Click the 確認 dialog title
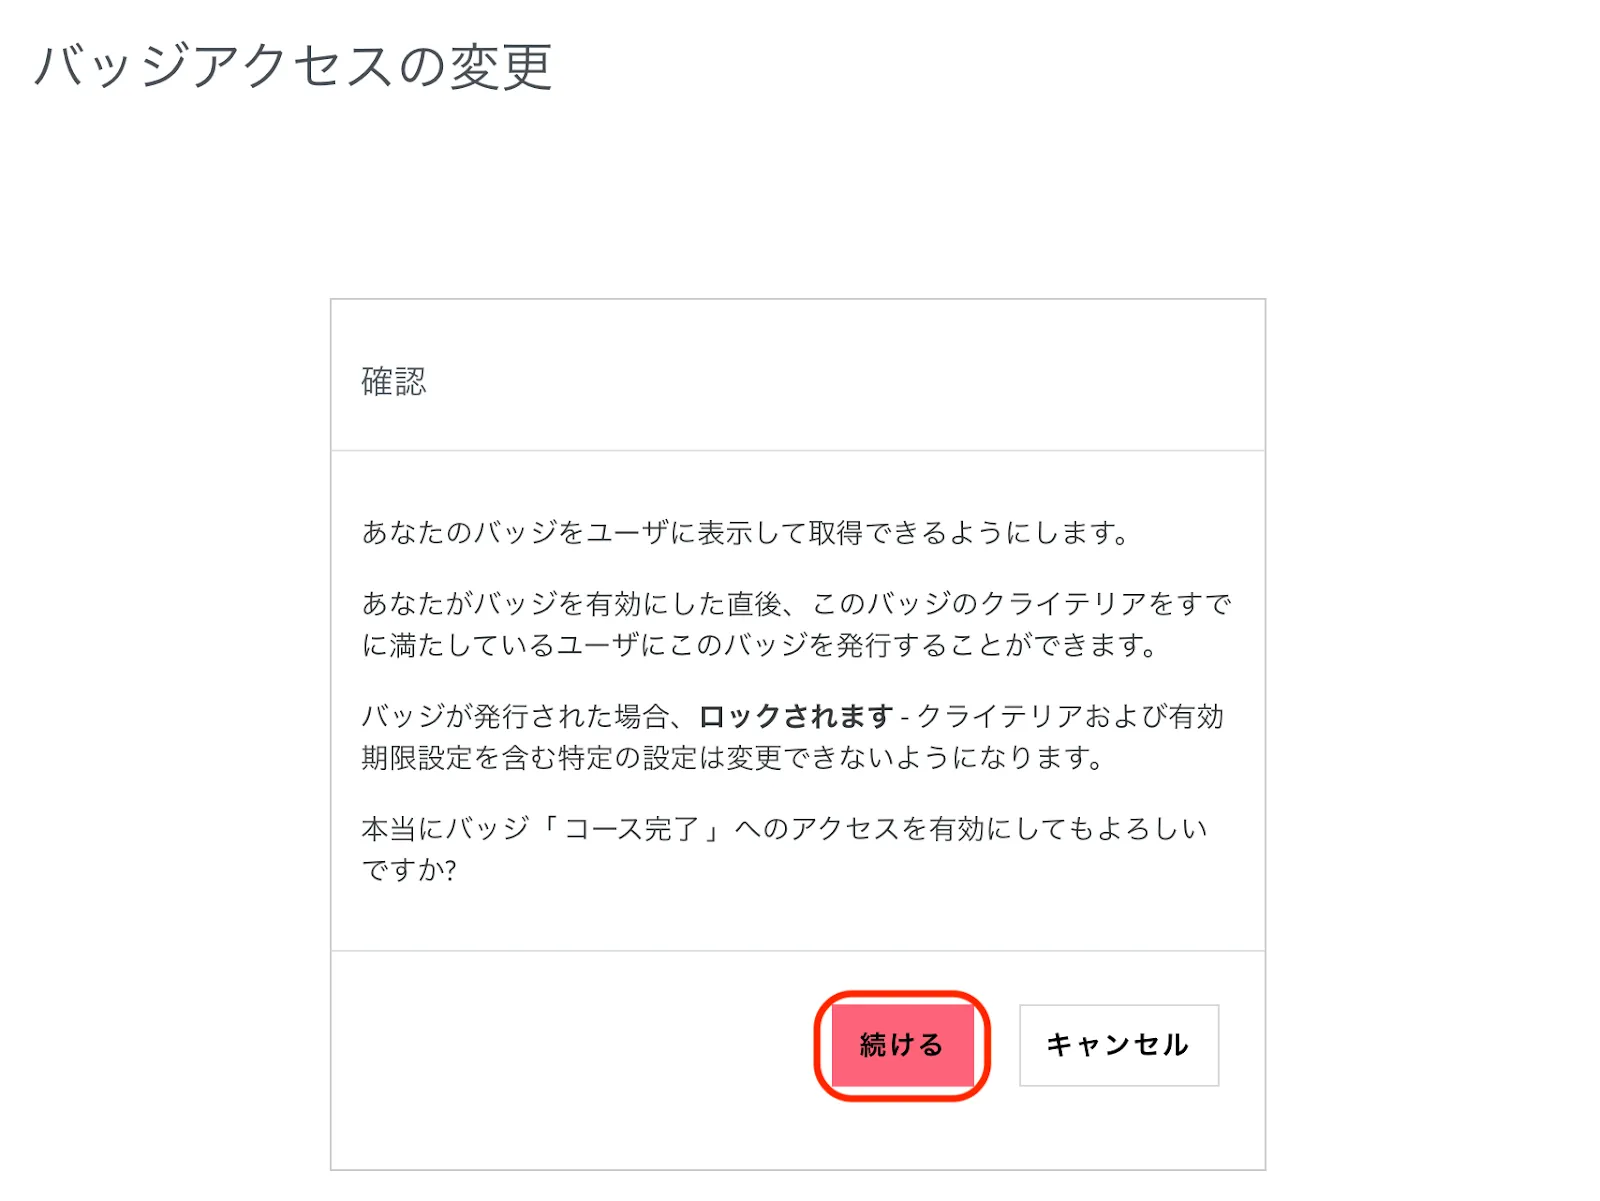 393,382
